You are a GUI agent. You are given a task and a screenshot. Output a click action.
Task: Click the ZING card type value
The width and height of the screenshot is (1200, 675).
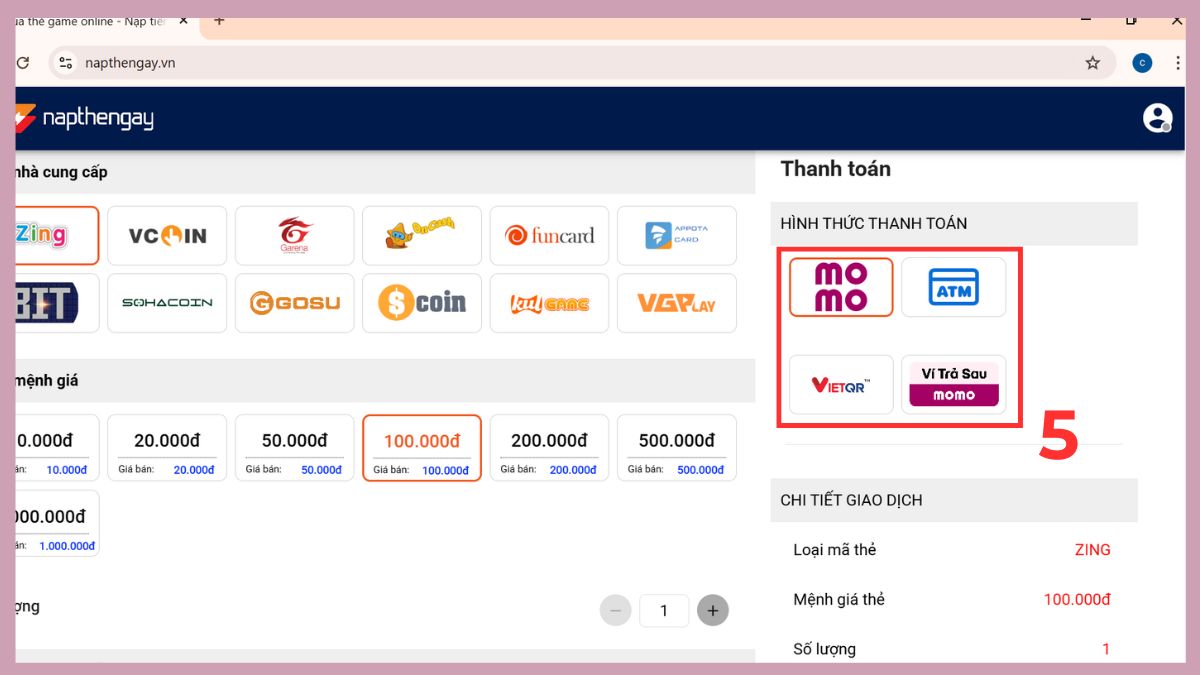(x=1092, y=550)
